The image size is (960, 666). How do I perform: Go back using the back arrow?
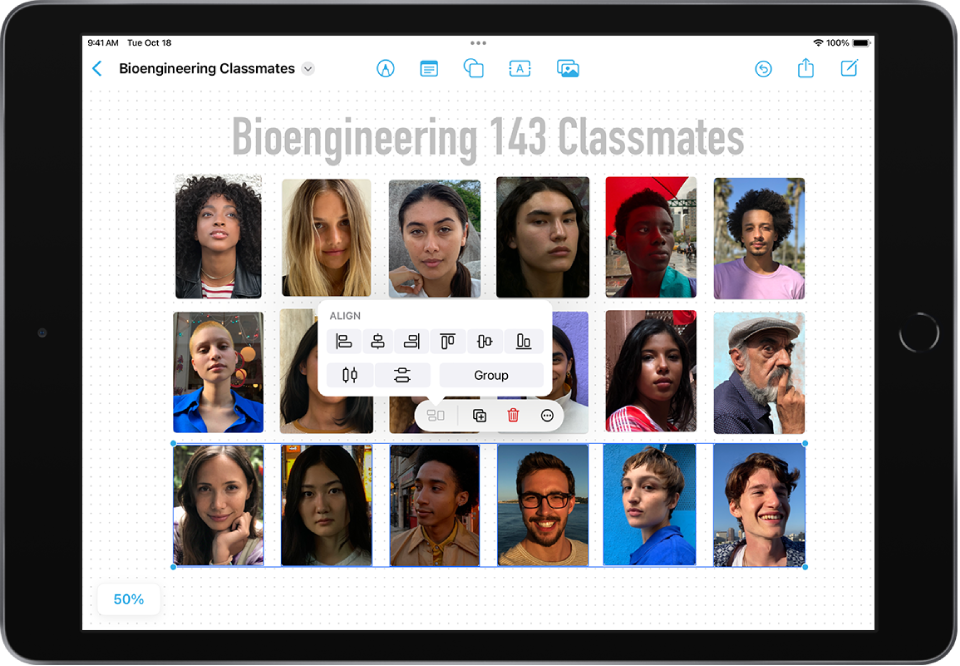click(x=97, y=68)
